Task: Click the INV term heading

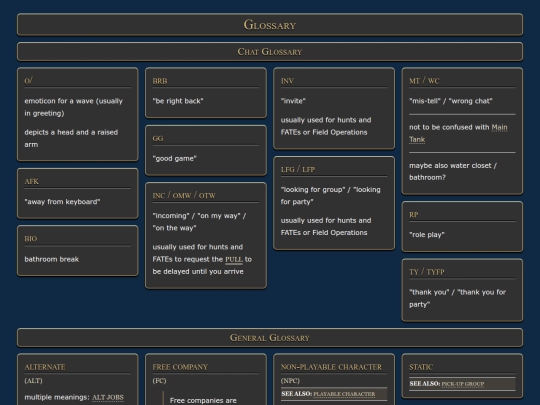Action: 287,81
